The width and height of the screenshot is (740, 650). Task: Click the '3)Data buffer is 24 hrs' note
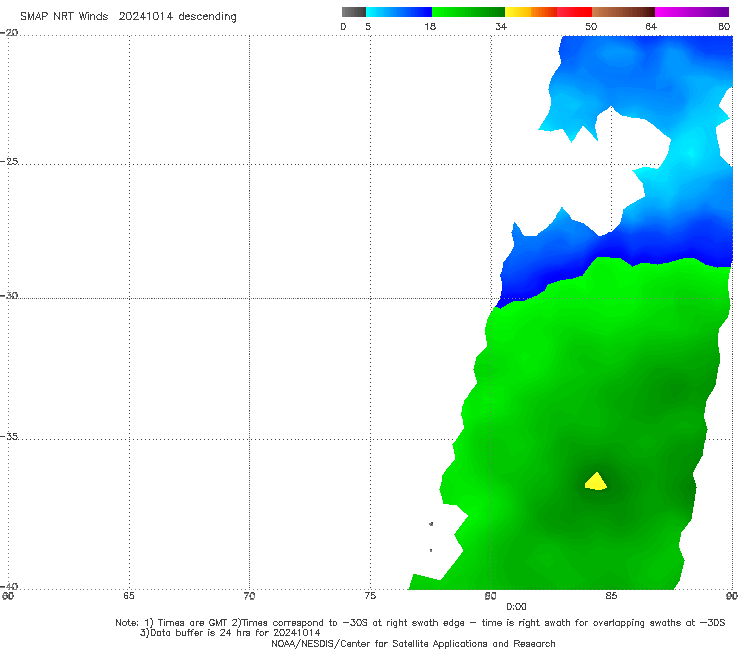point(230,633)
